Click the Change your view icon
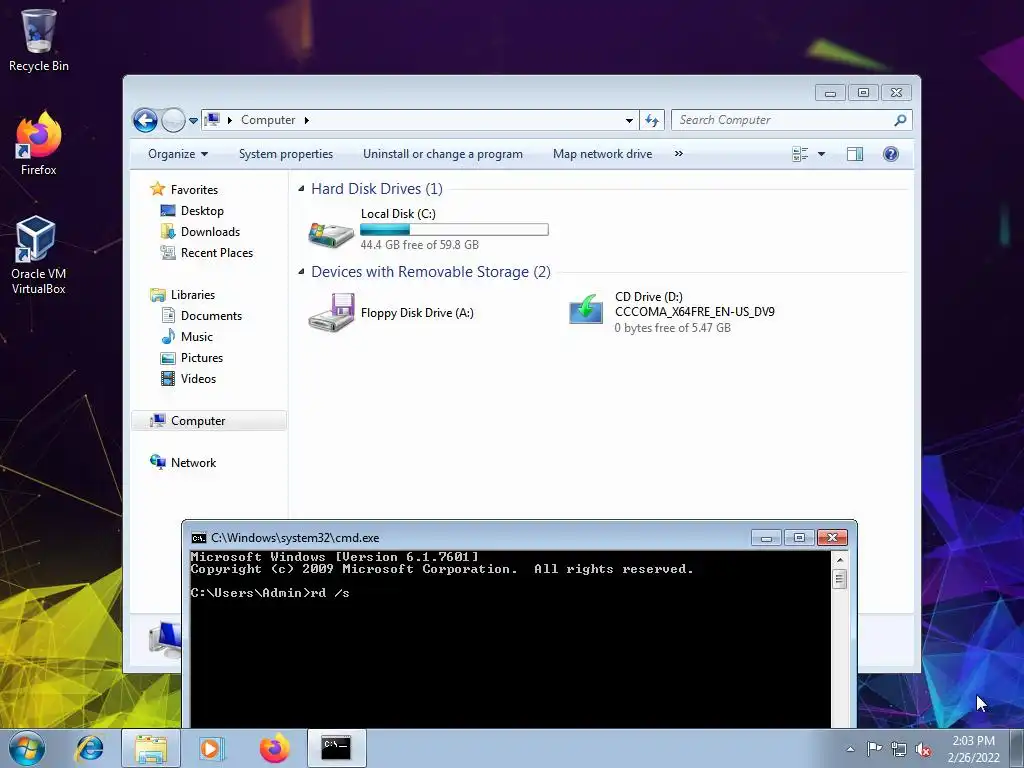 (x=800, y=154)
